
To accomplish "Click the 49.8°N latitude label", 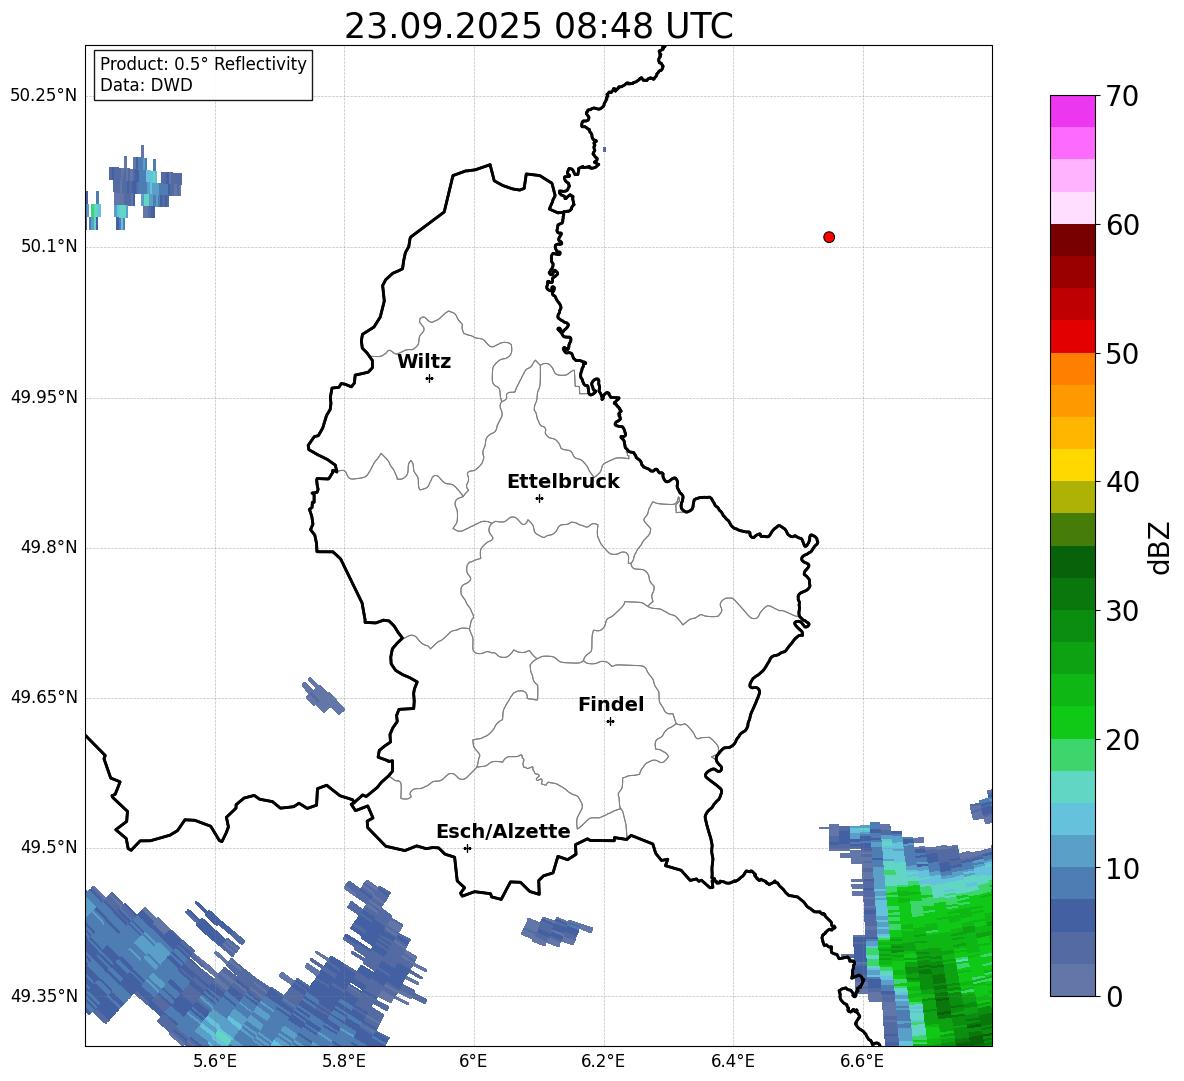I will [49, 547].
